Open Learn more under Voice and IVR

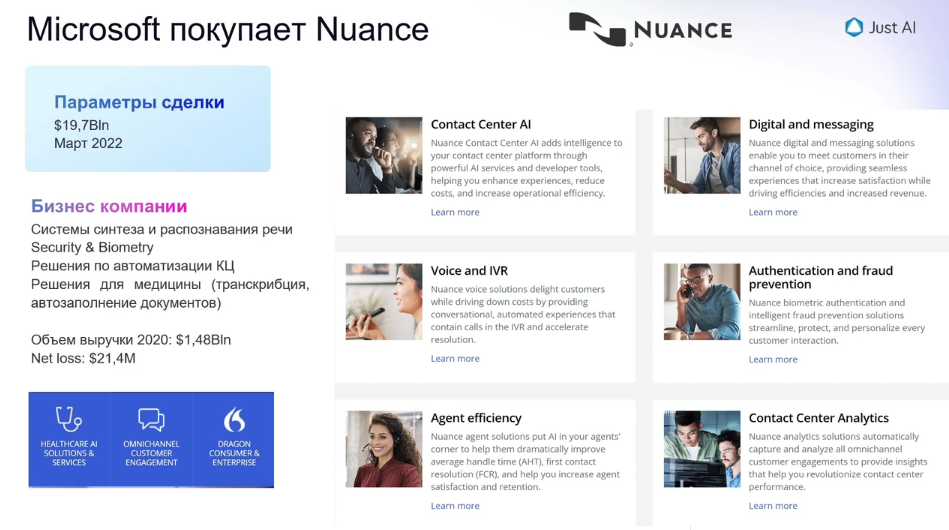pyautogui.click(x=455, y=359)
